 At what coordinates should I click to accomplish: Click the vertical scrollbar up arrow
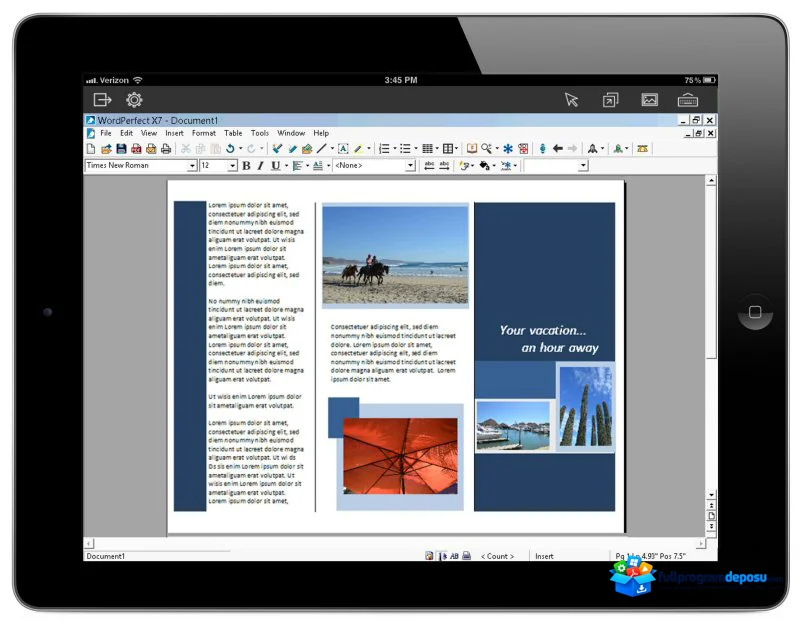(711, 181)
